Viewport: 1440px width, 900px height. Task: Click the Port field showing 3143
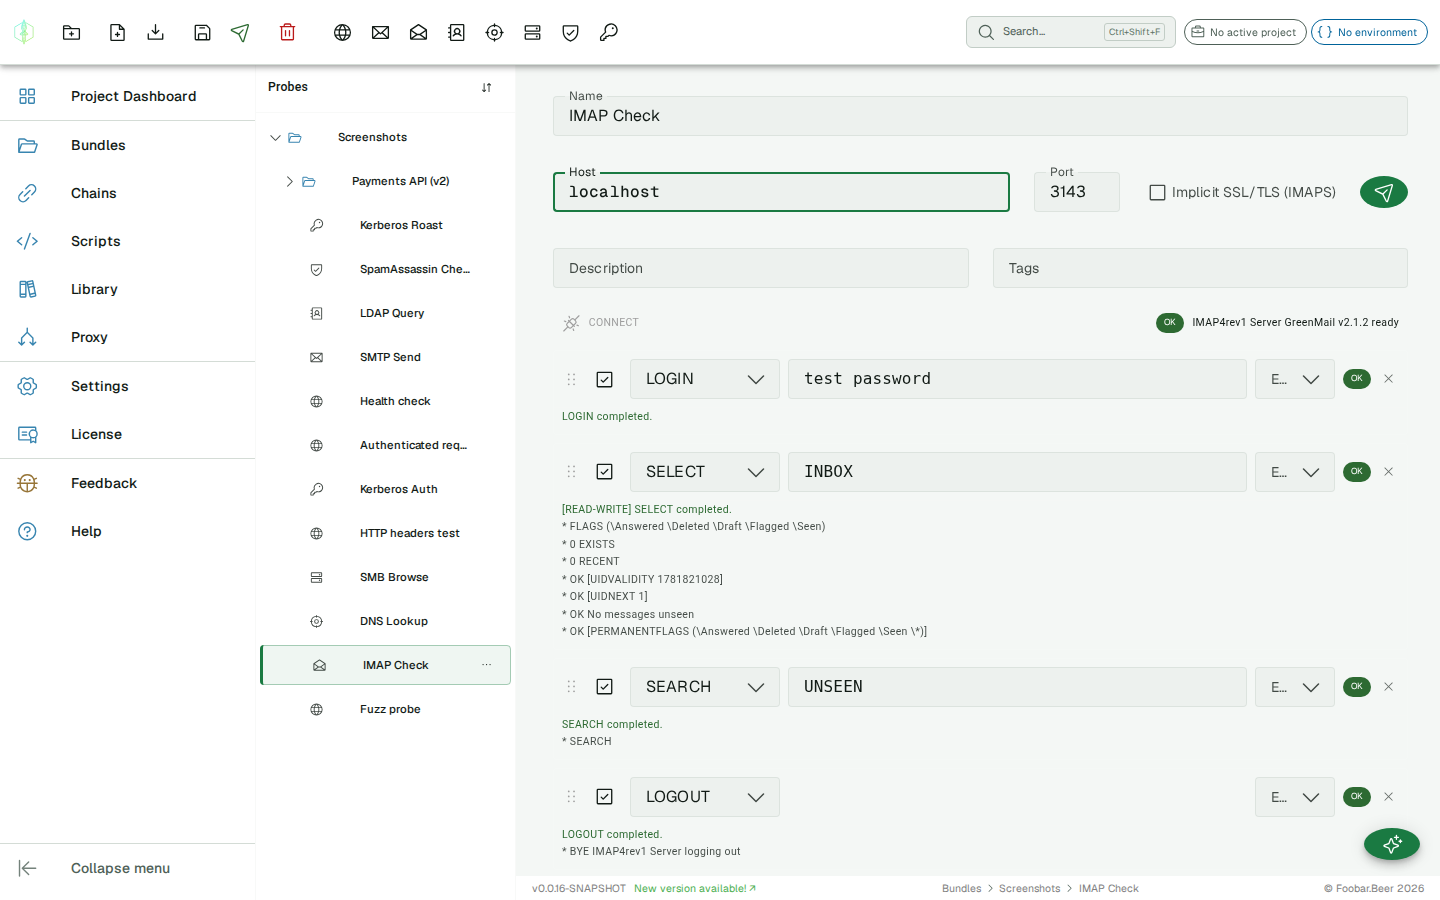[1077, 192]
